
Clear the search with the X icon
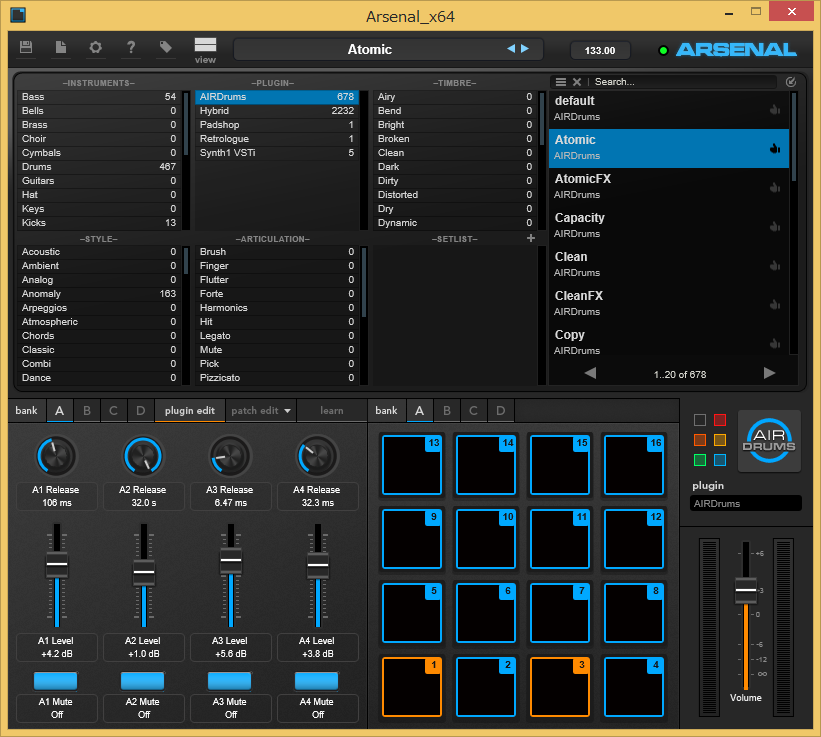click(577, 82)
